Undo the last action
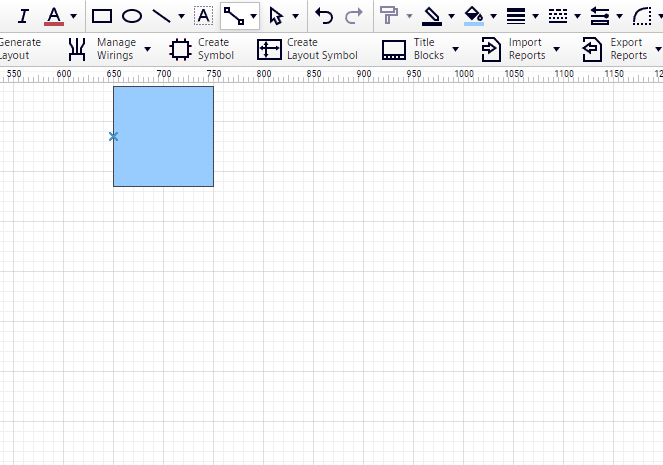663x465 pixels. point(324,16)
